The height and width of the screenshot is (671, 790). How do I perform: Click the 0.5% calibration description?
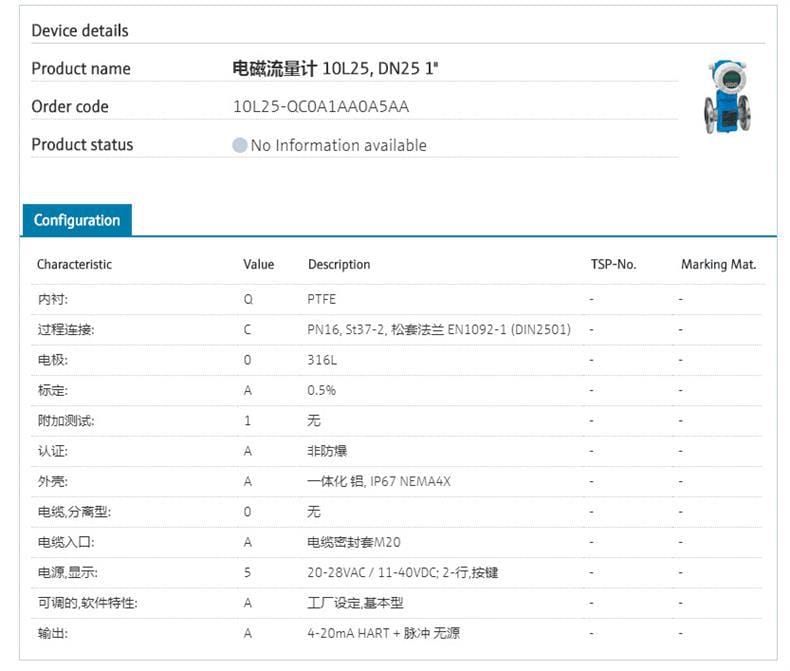pyautogui.click(x=321, y=390)
